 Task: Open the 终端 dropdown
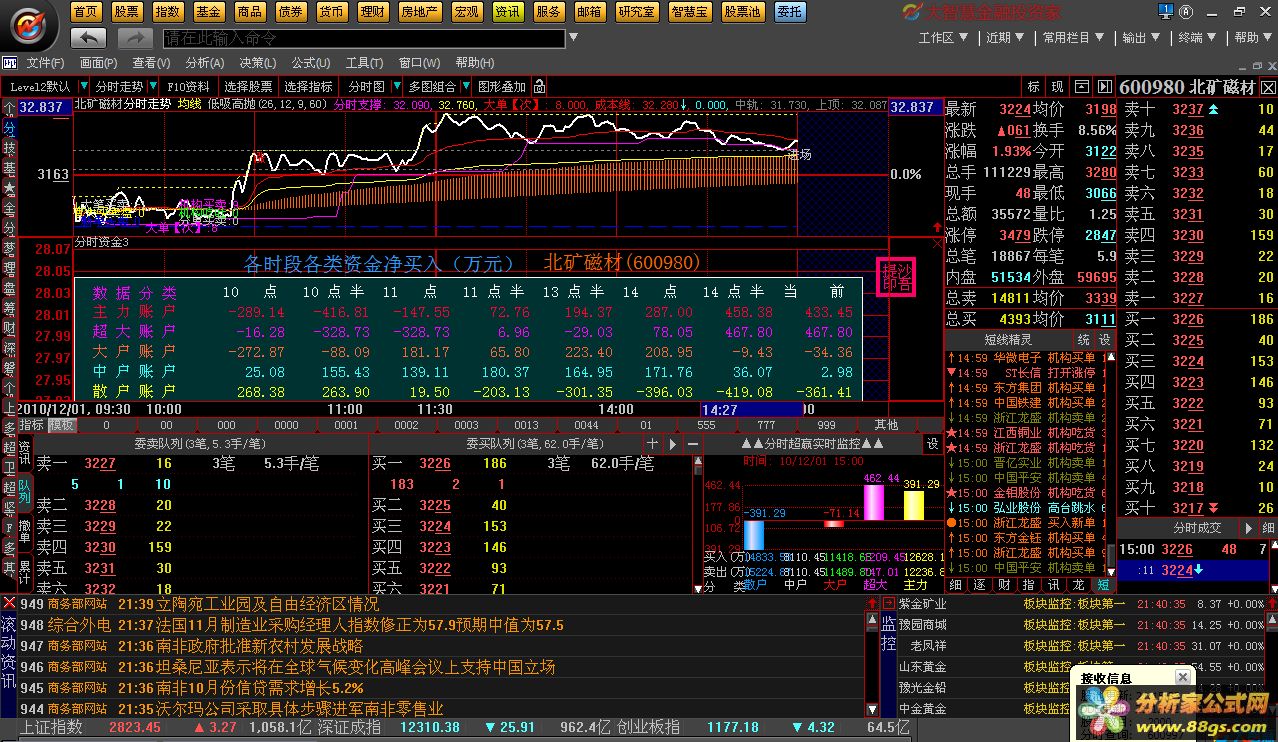pyautogui.click(x=1197, y=37)
